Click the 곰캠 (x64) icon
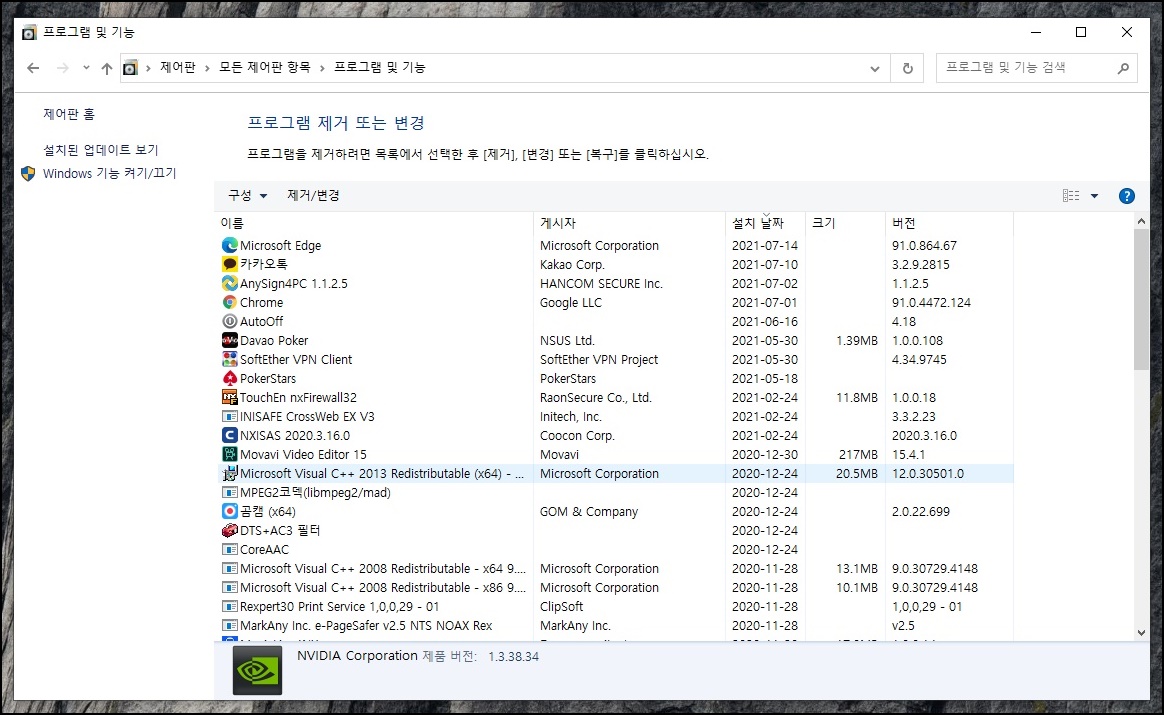1164x715 pixels. click(x=230, y=512)
